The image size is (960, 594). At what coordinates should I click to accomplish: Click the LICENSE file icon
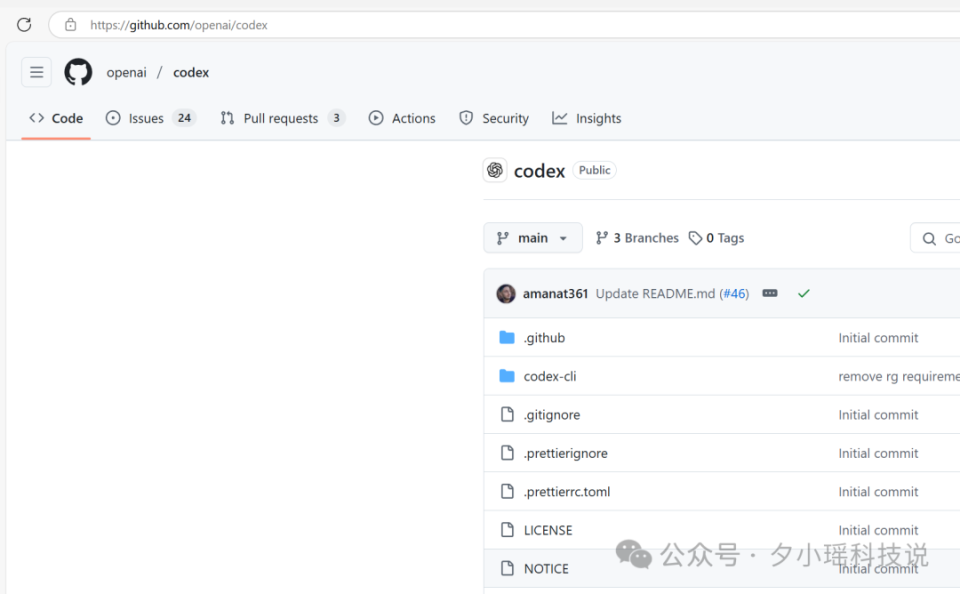point(507,530)
